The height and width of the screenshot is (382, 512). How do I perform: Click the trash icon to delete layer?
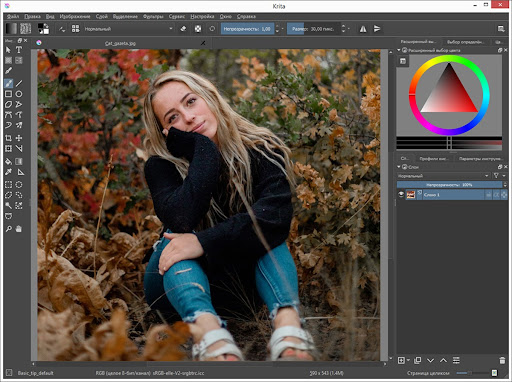click(x=502, y=360)
